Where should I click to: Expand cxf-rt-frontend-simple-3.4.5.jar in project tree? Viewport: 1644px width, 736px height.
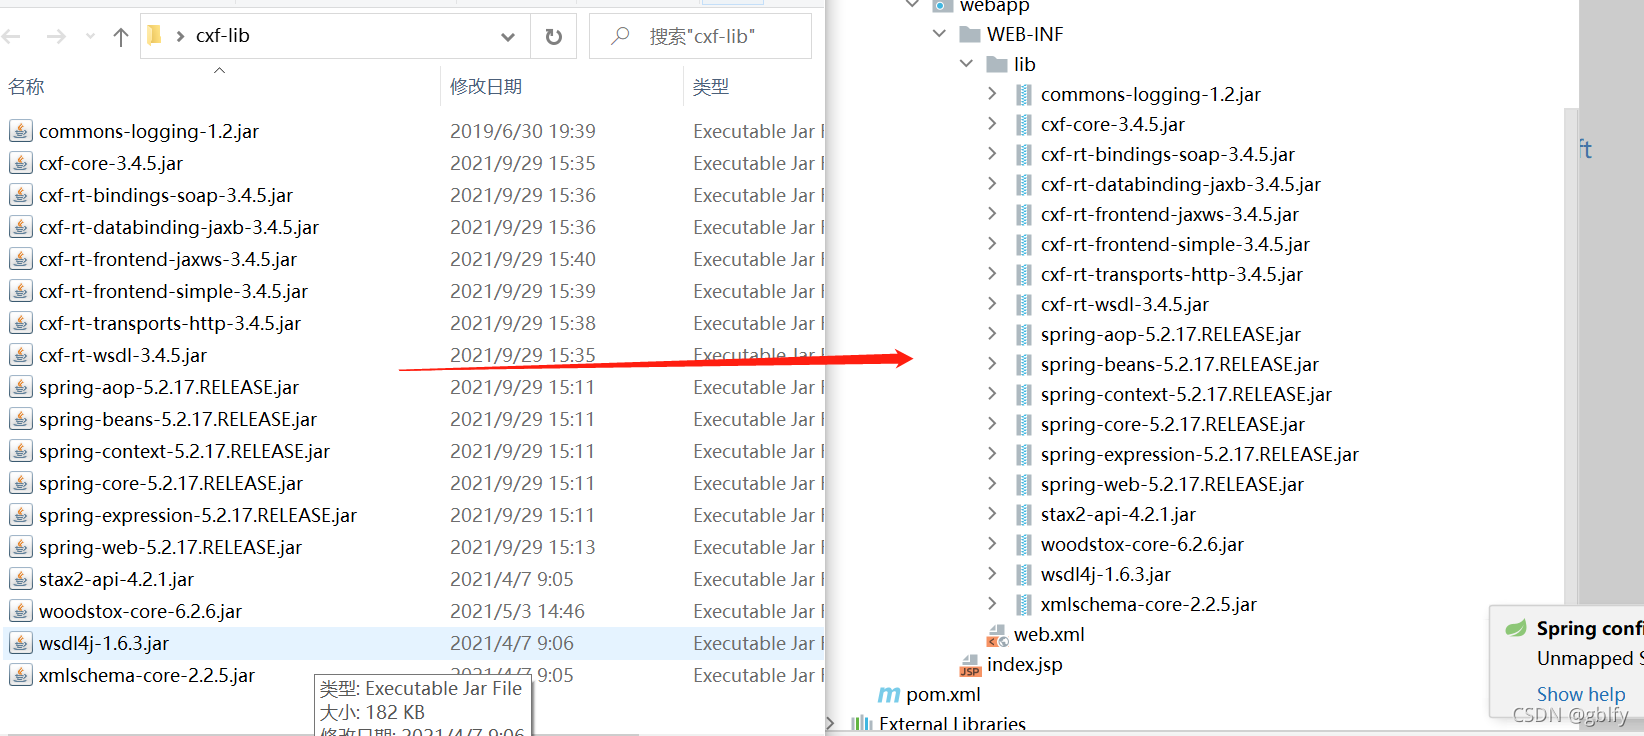[x=992, y=244]
